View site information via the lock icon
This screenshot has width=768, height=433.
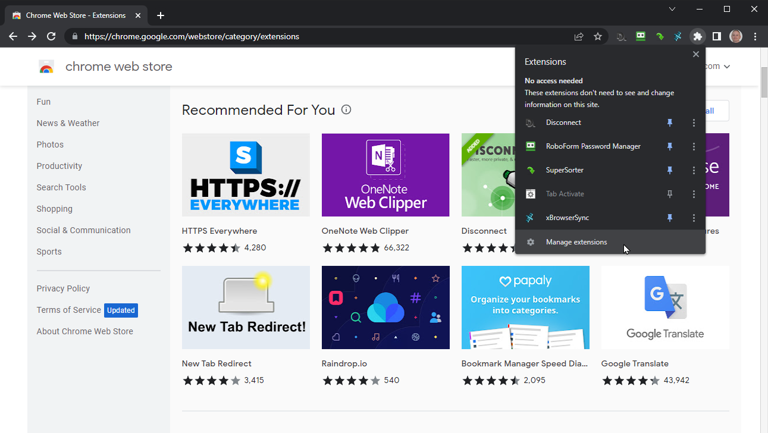(74, 36)
